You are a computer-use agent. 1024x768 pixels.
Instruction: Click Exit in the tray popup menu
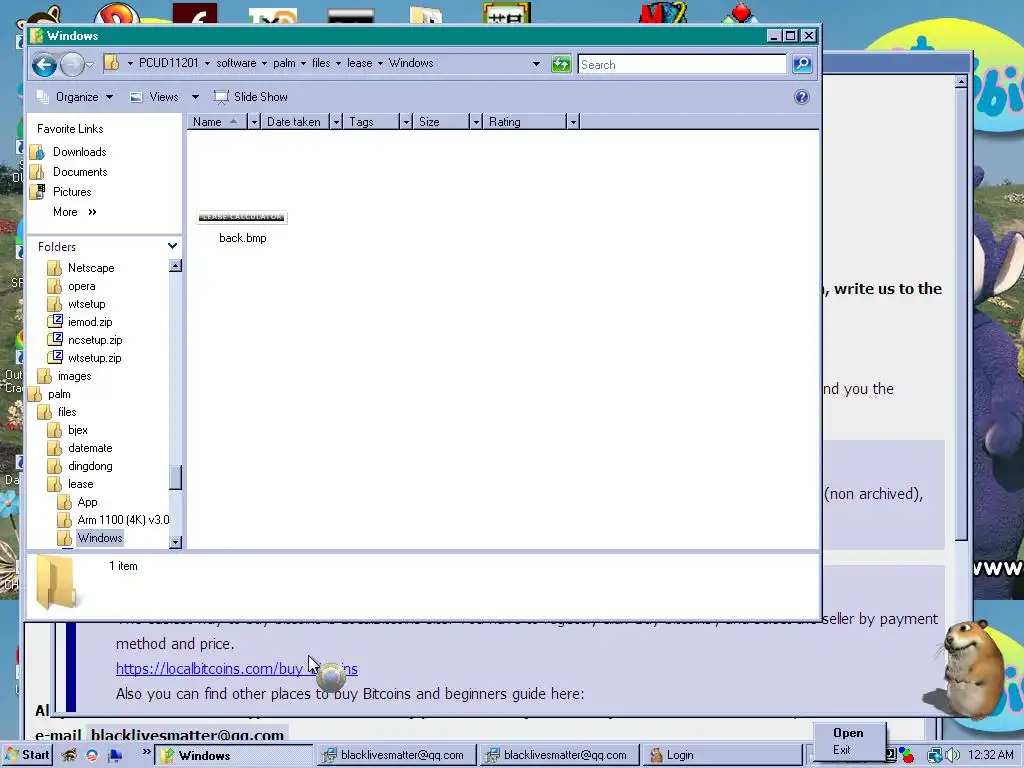point(841,750)
